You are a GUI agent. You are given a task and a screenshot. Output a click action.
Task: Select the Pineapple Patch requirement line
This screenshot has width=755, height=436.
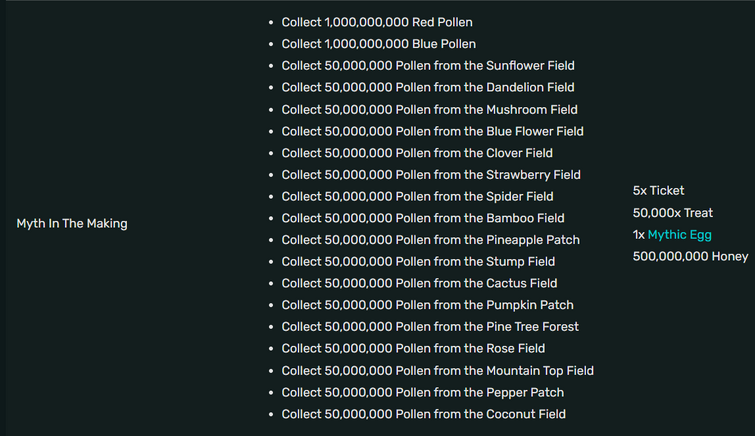[430, 239]
